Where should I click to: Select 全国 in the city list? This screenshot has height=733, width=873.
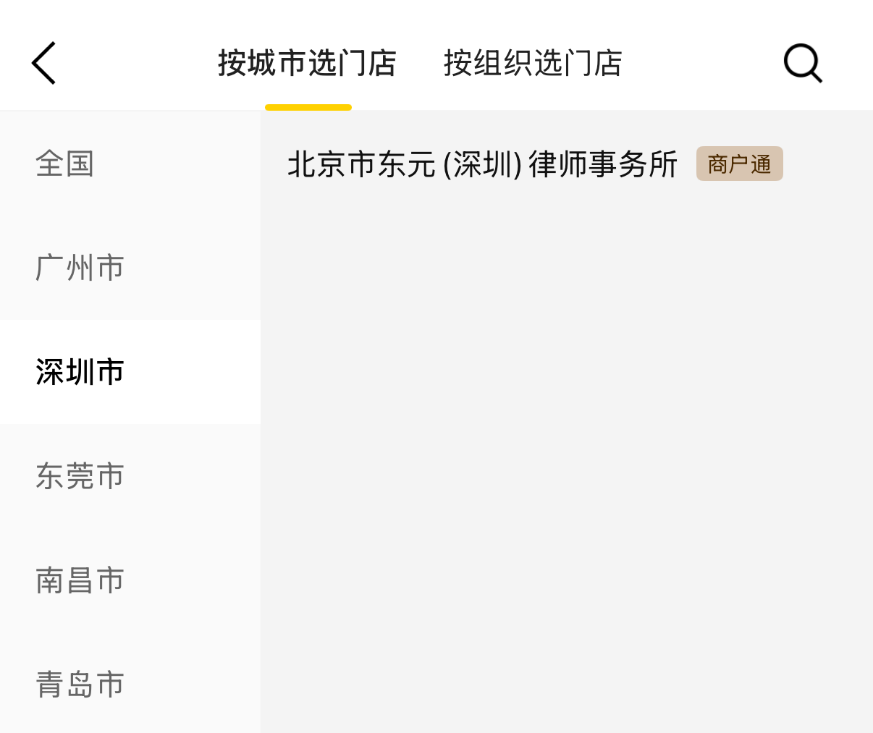[x=66, y=163]
